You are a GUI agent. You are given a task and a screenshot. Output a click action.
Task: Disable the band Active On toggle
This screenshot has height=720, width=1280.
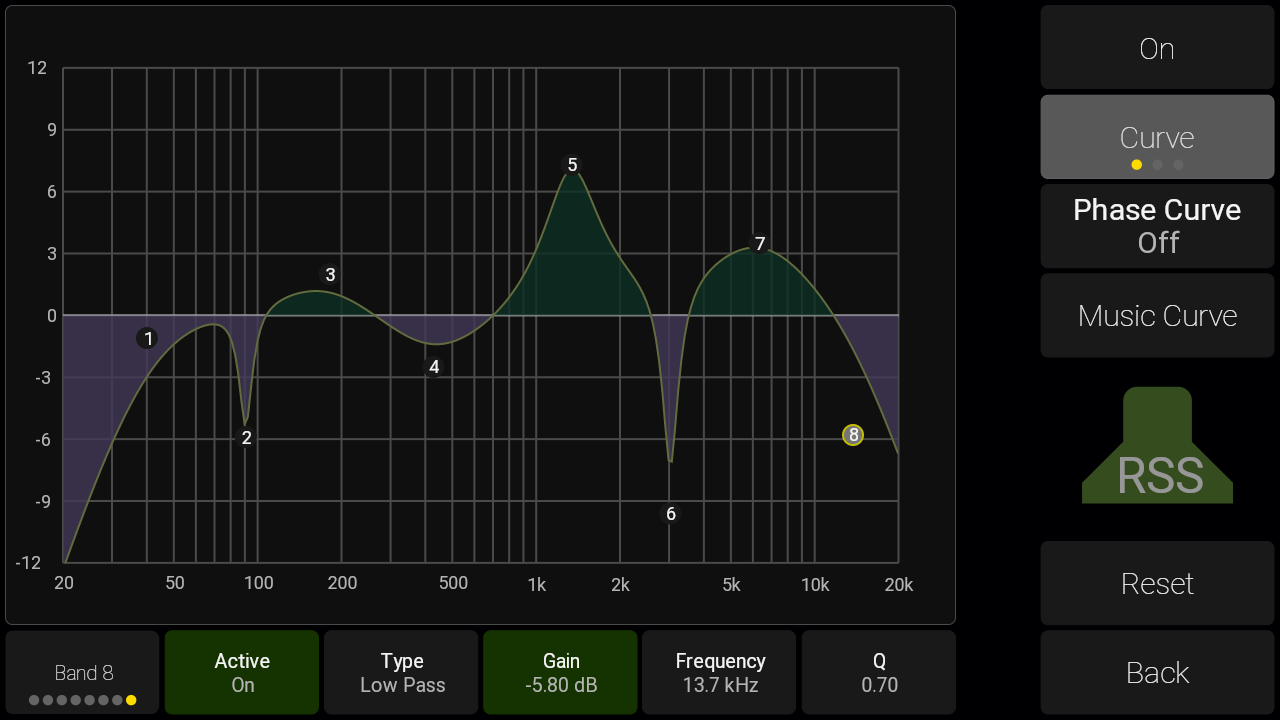pos(242,672)
